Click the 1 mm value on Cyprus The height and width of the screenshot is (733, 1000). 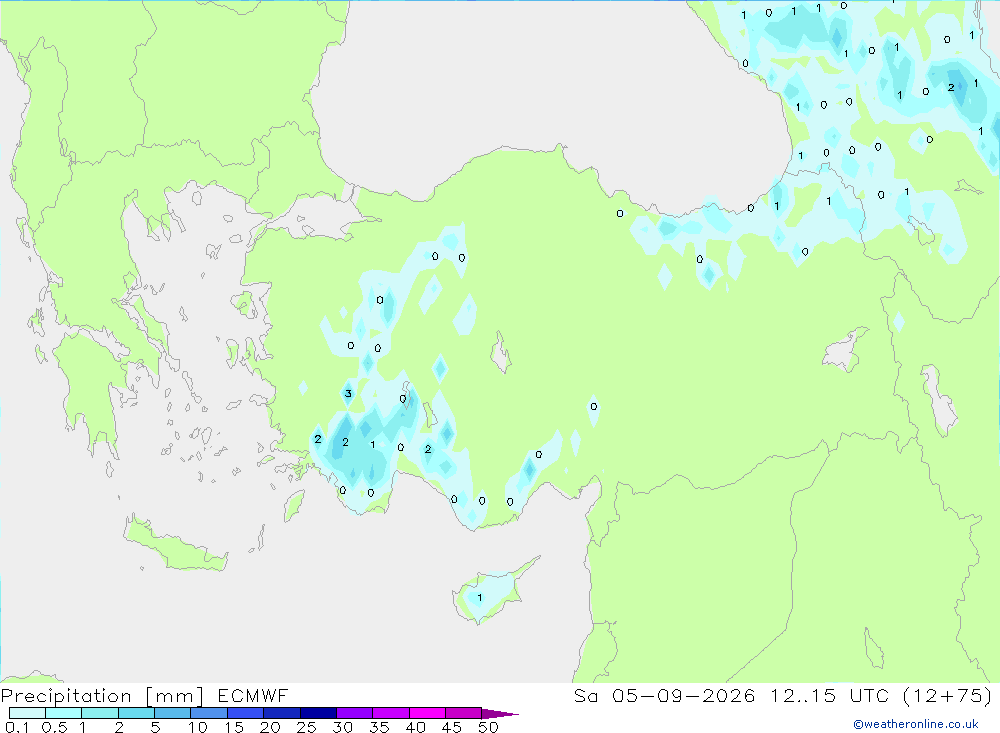[480, 598]
